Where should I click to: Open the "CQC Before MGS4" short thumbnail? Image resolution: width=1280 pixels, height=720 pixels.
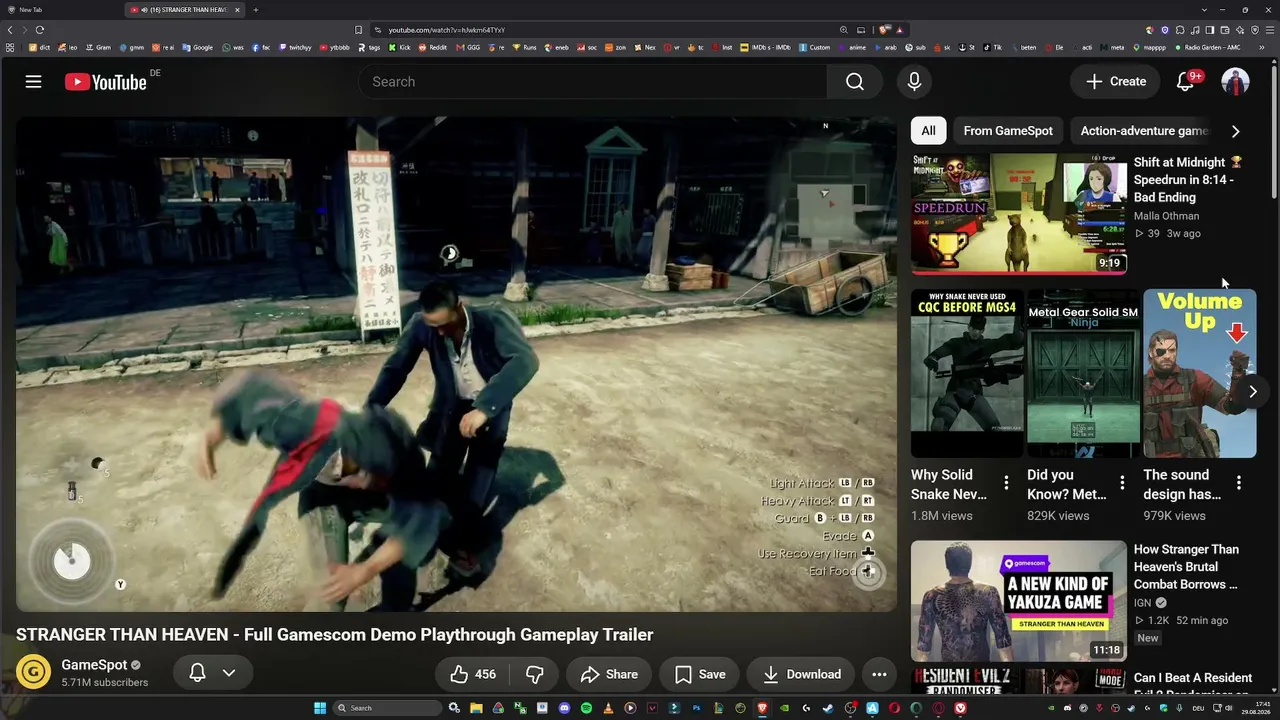coord(967,374)
